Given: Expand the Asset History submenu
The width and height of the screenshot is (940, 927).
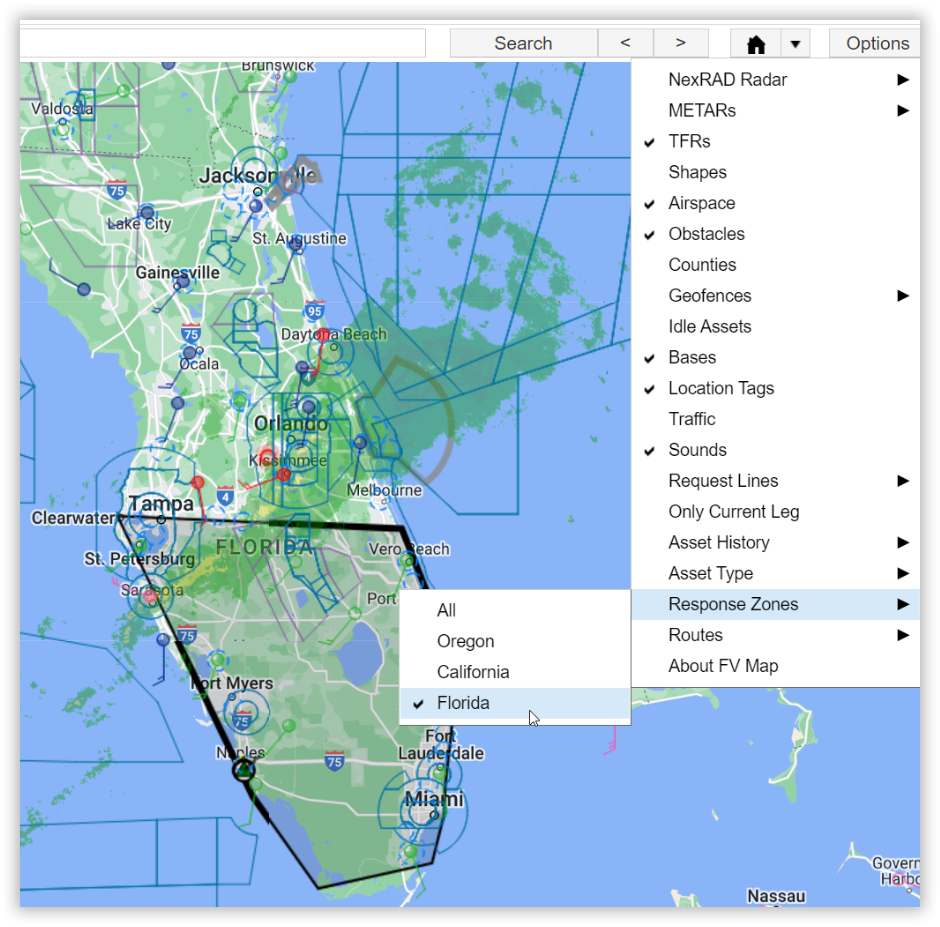Looking at the screenshot, I should pos(776,543).
